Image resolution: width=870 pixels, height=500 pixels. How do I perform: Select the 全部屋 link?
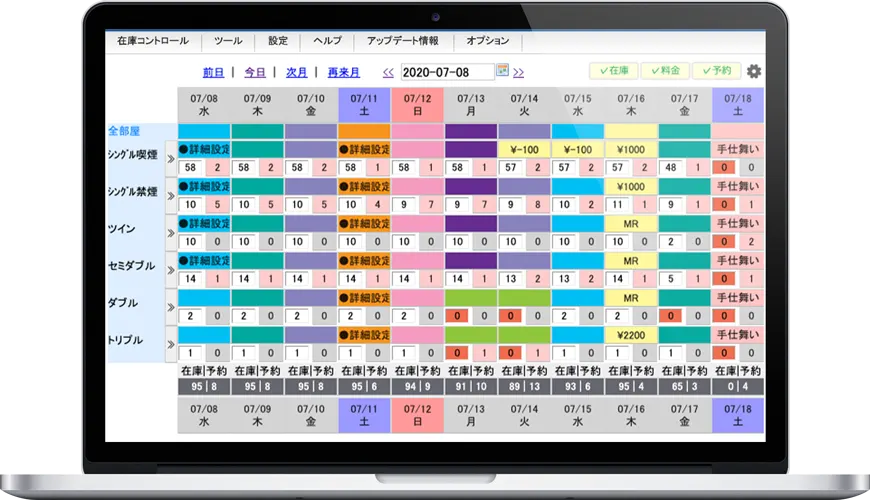point(124,131)
